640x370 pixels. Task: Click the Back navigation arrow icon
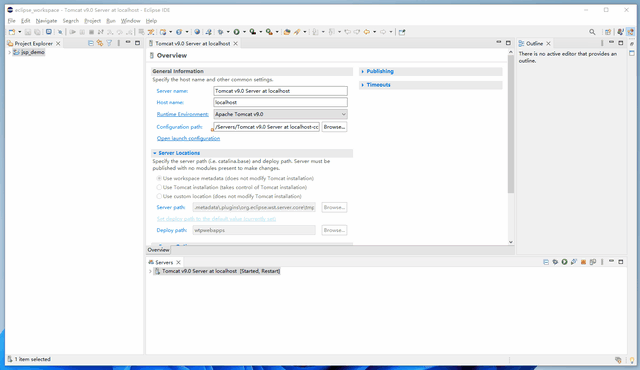[367, 32]
